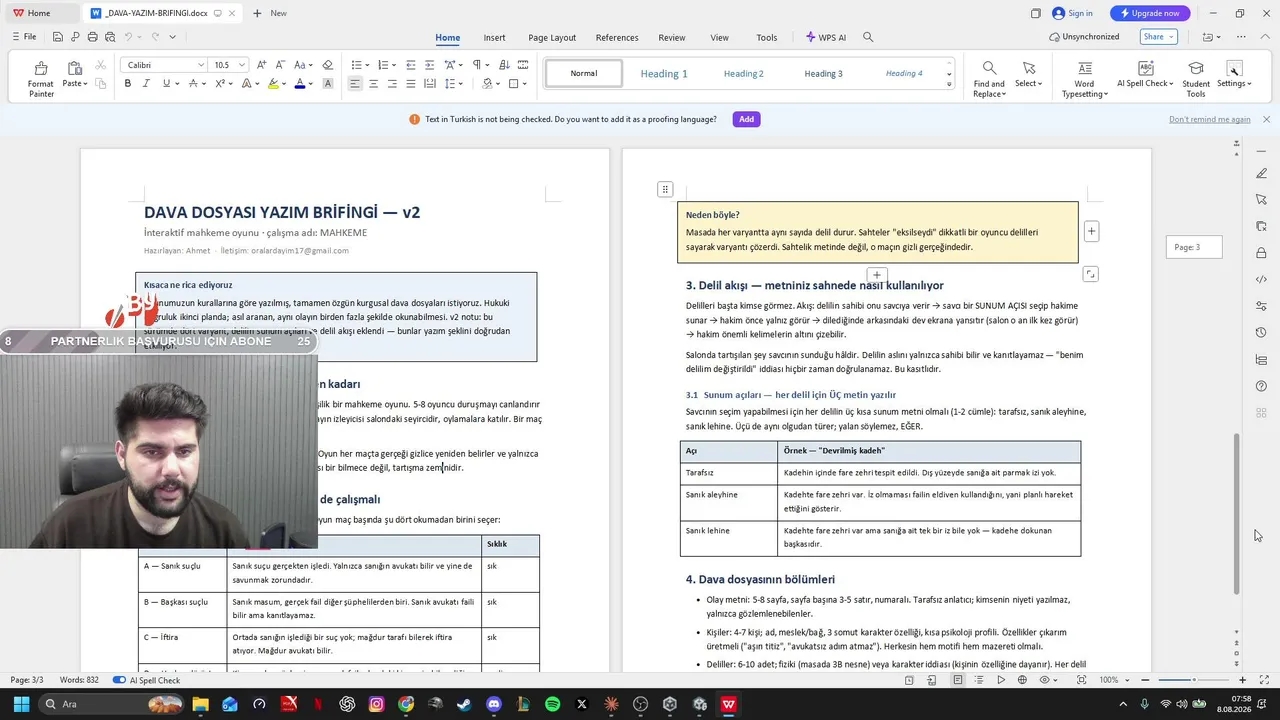1280x720 pixels.
Task: Open the File menu
Action: point(24,37)
